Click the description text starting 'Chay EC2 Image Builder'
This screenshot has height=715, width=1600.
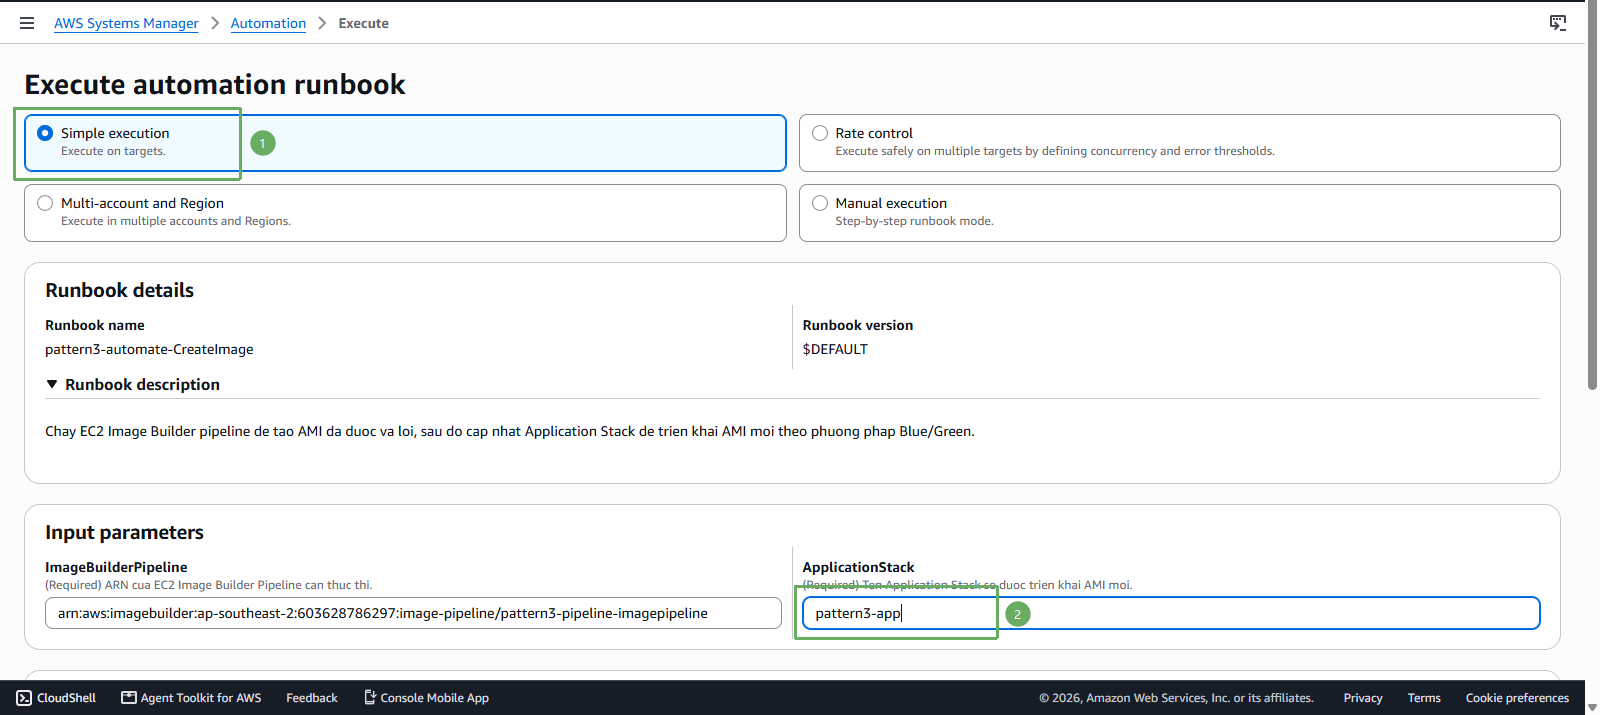pos(510,432)
